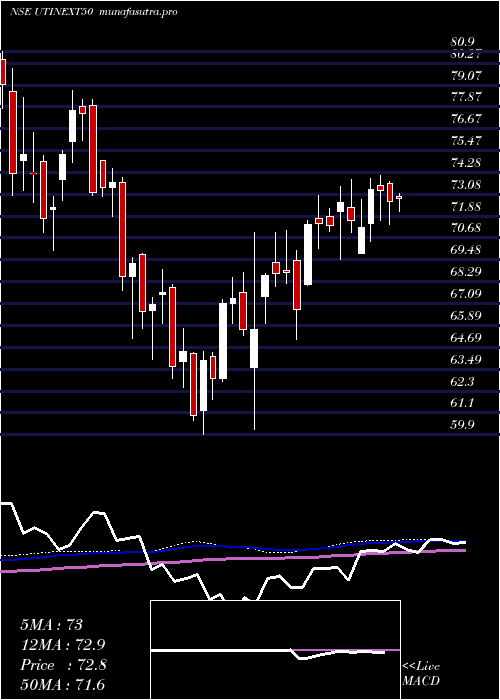Click the 77.87 price axis label

[467, 97]
